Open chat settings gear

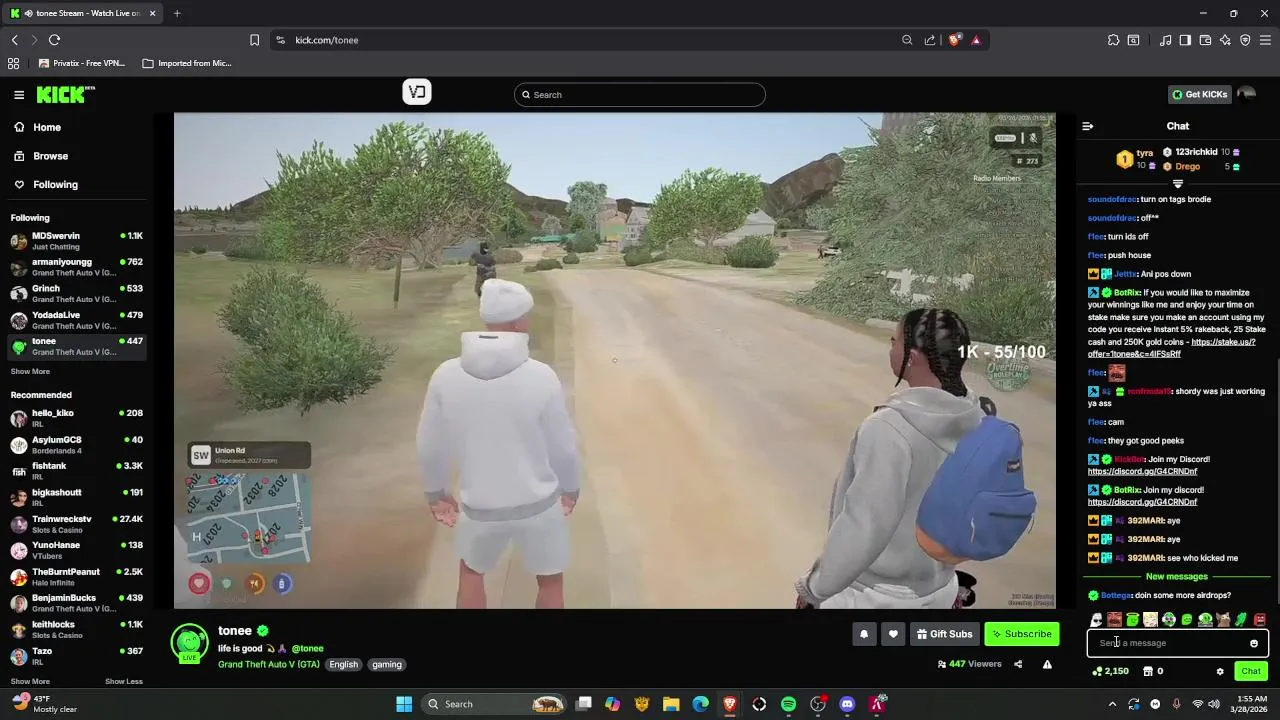pos(1220,671)
